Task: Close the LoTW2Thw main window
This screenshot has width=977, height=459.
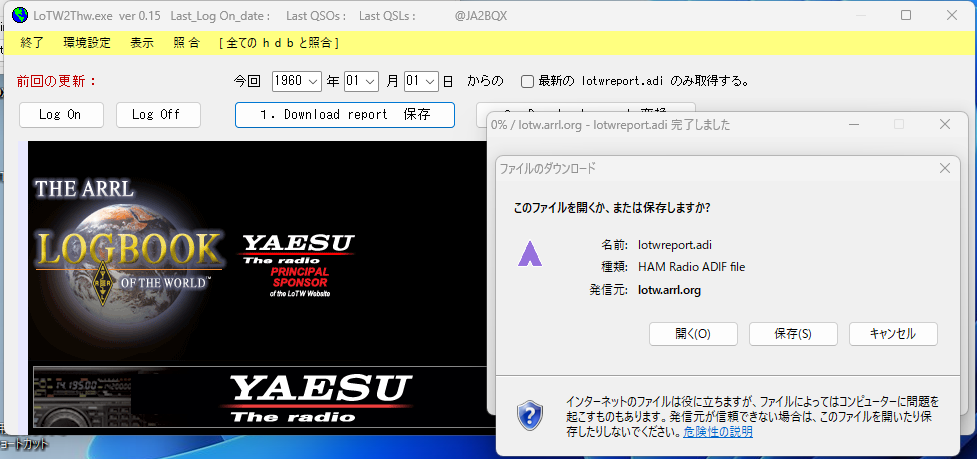Action: (x=951, y=16)
